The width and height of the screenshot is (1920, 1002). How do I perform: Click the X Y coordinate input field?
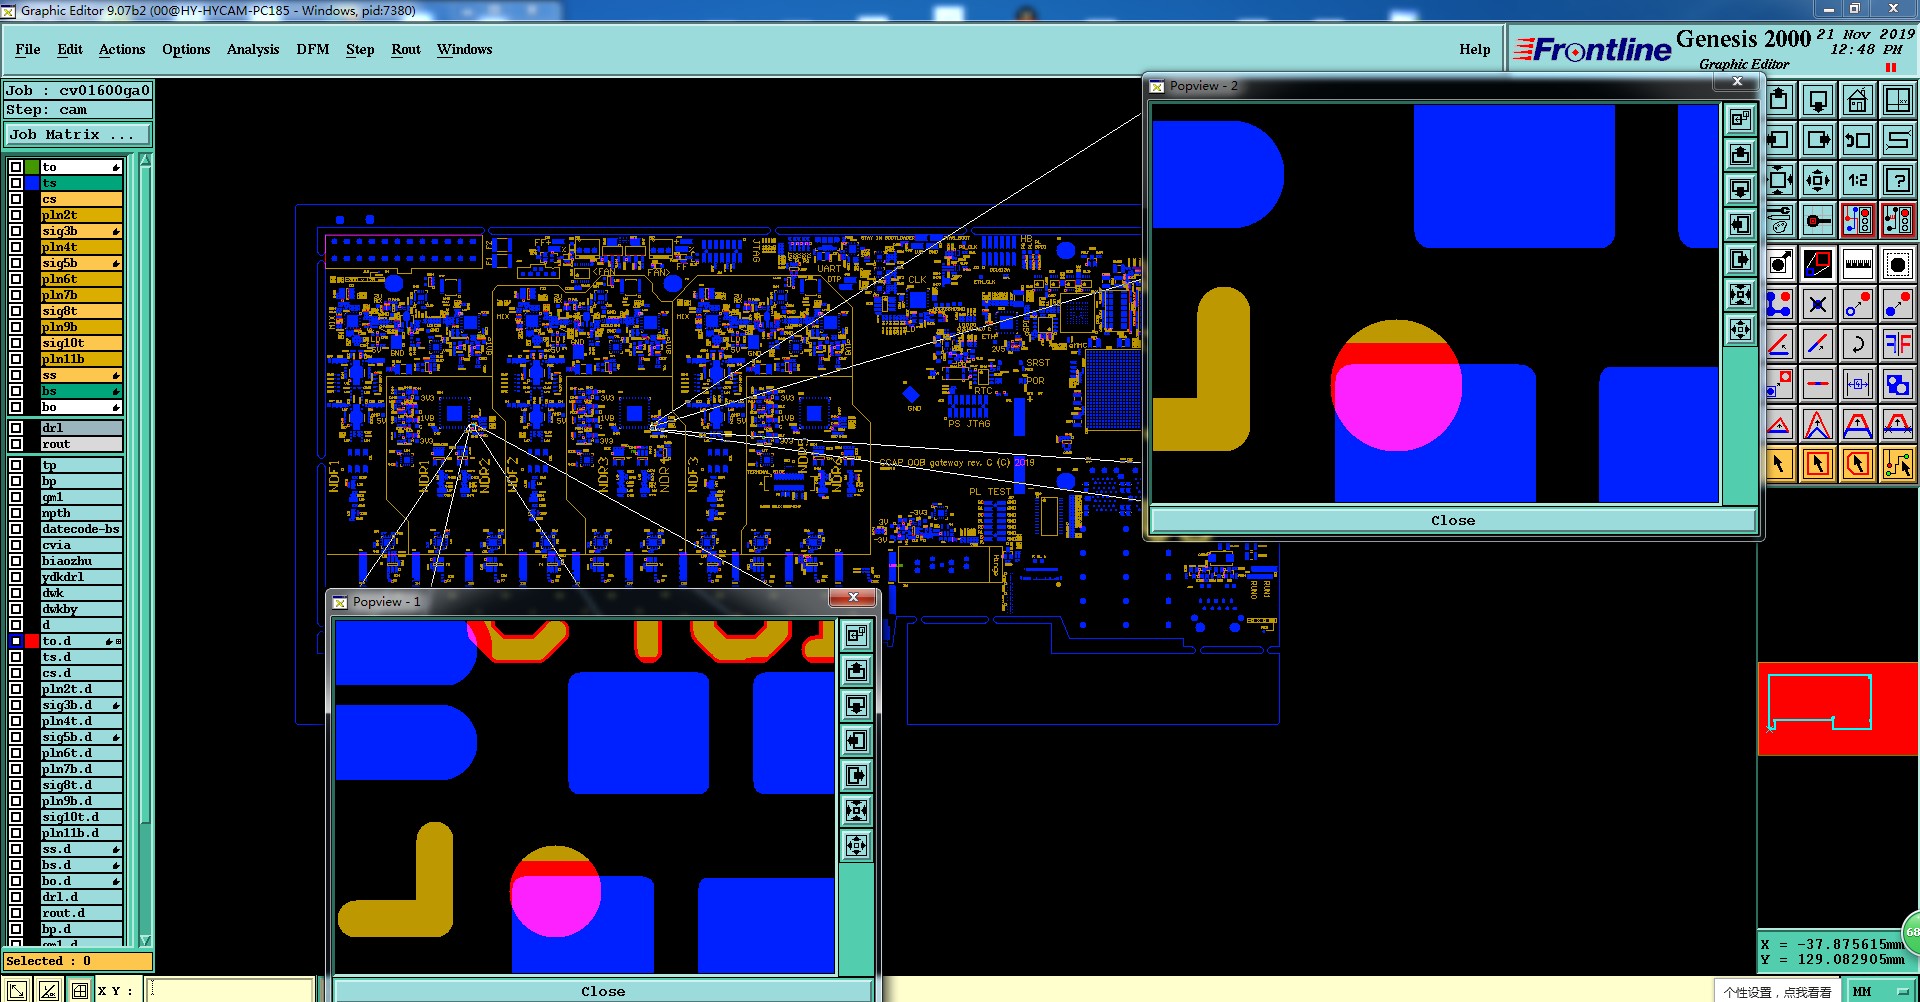click(x=230, y=990)
